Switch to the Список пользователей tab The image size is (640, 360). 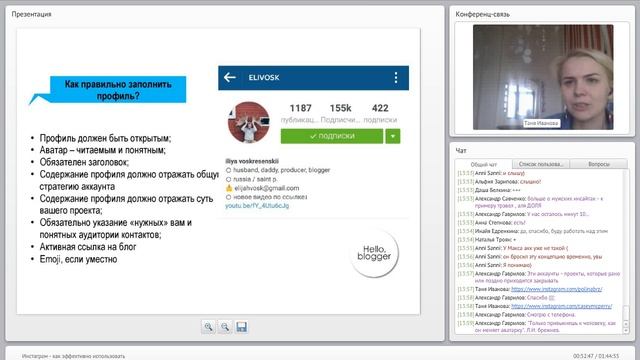click(540, 164)
